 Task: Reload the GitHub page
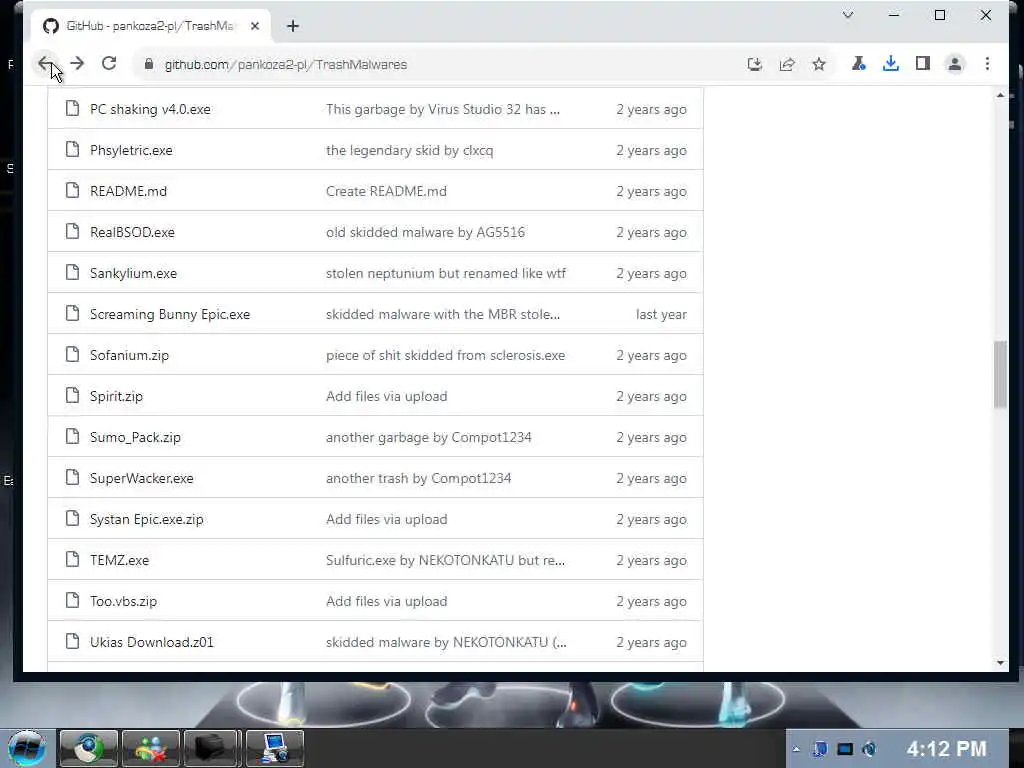click(109, 63)
